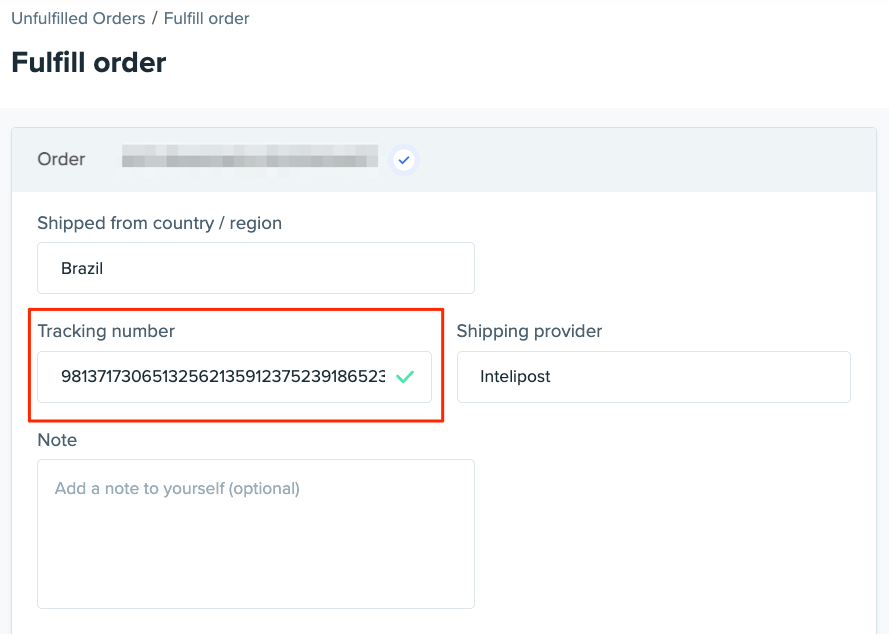Click the Fulfill order breadcrumb item
889x634 pixels.
[206, 18]
